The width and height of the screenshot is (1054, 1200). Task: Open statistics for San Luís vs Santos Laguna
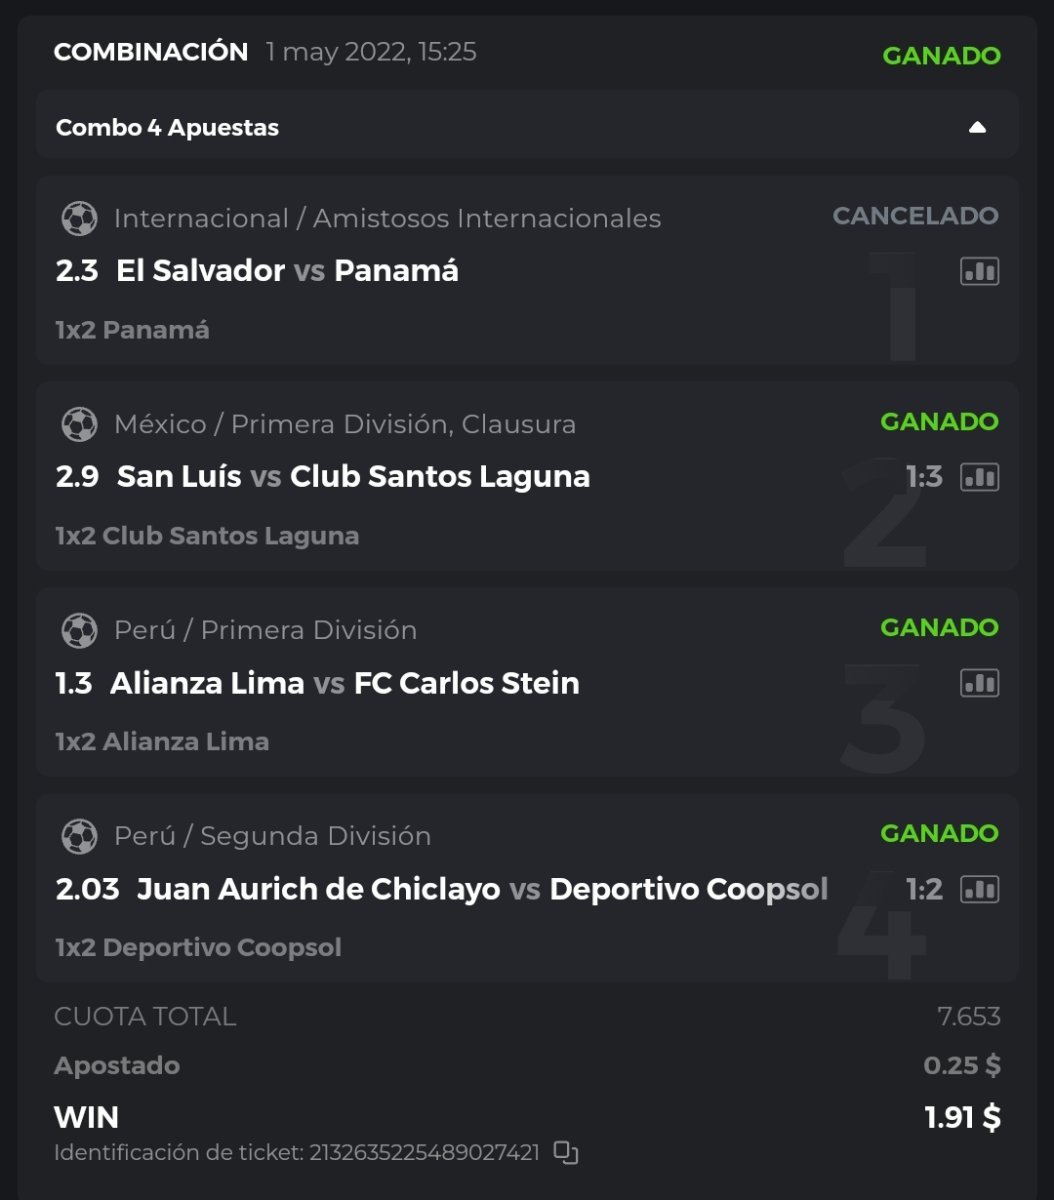pyautogui.click(x=979, y=477)
